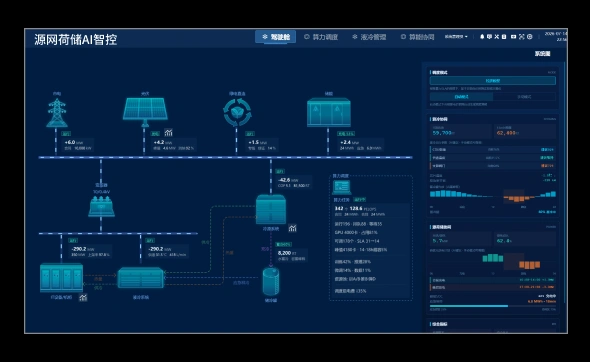Image resolution: width=590 pixels, height=362 pixels.
Task: Open the chart icon beside cooling source unit
Action: [x=292, y=228]
